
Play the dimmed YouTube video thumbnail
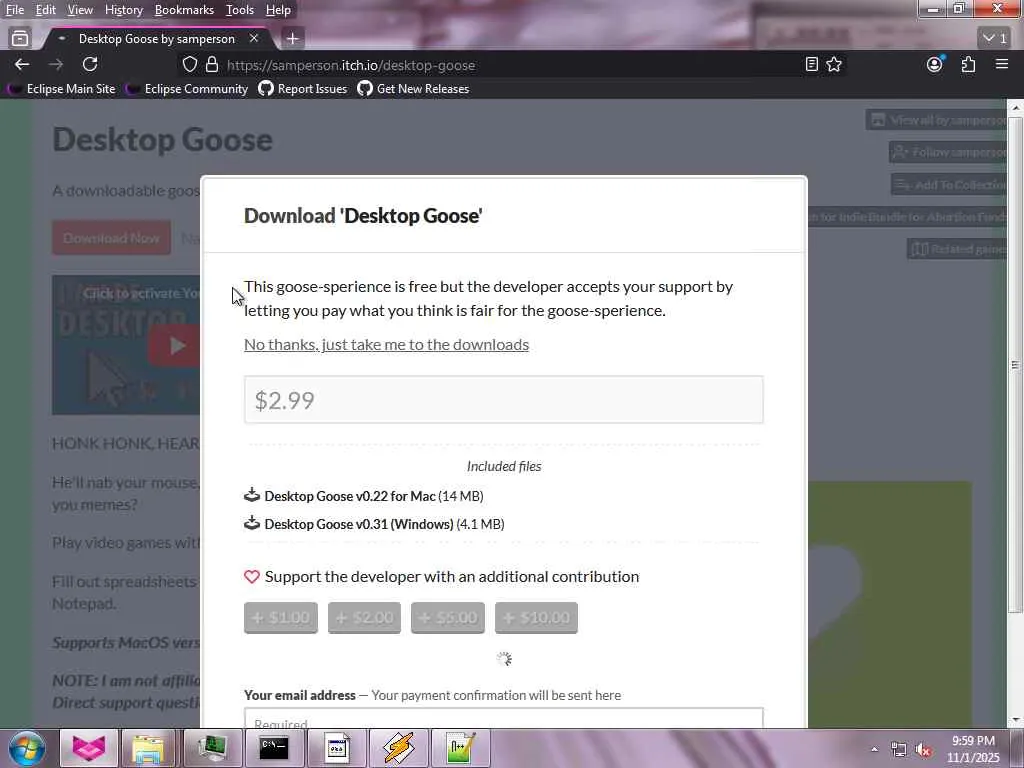(x=174, y=345)
